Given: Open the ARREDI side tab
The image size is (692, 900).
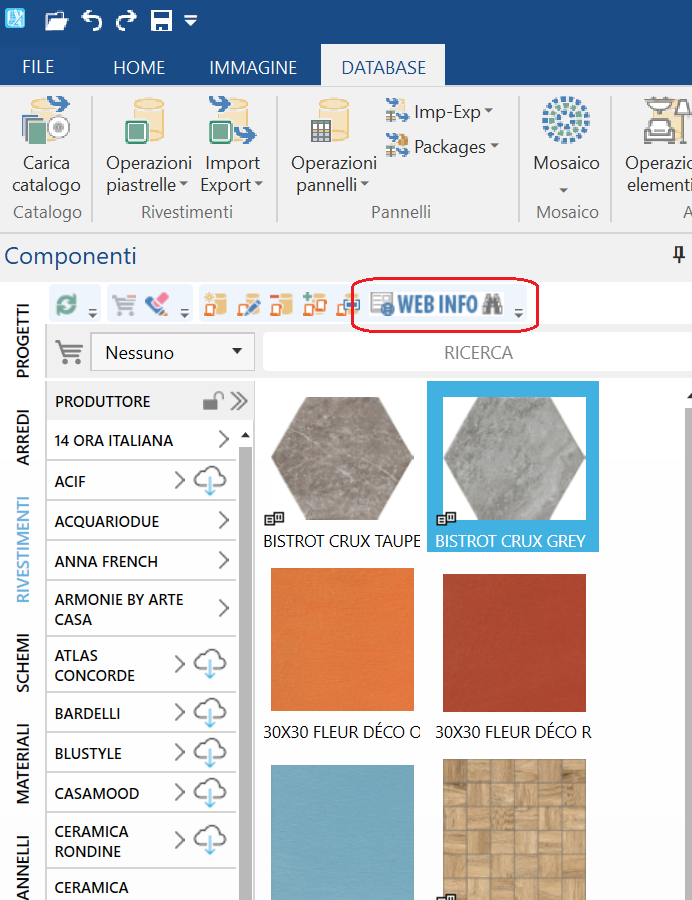Looking at the screenshot, I should click(22, 437).
